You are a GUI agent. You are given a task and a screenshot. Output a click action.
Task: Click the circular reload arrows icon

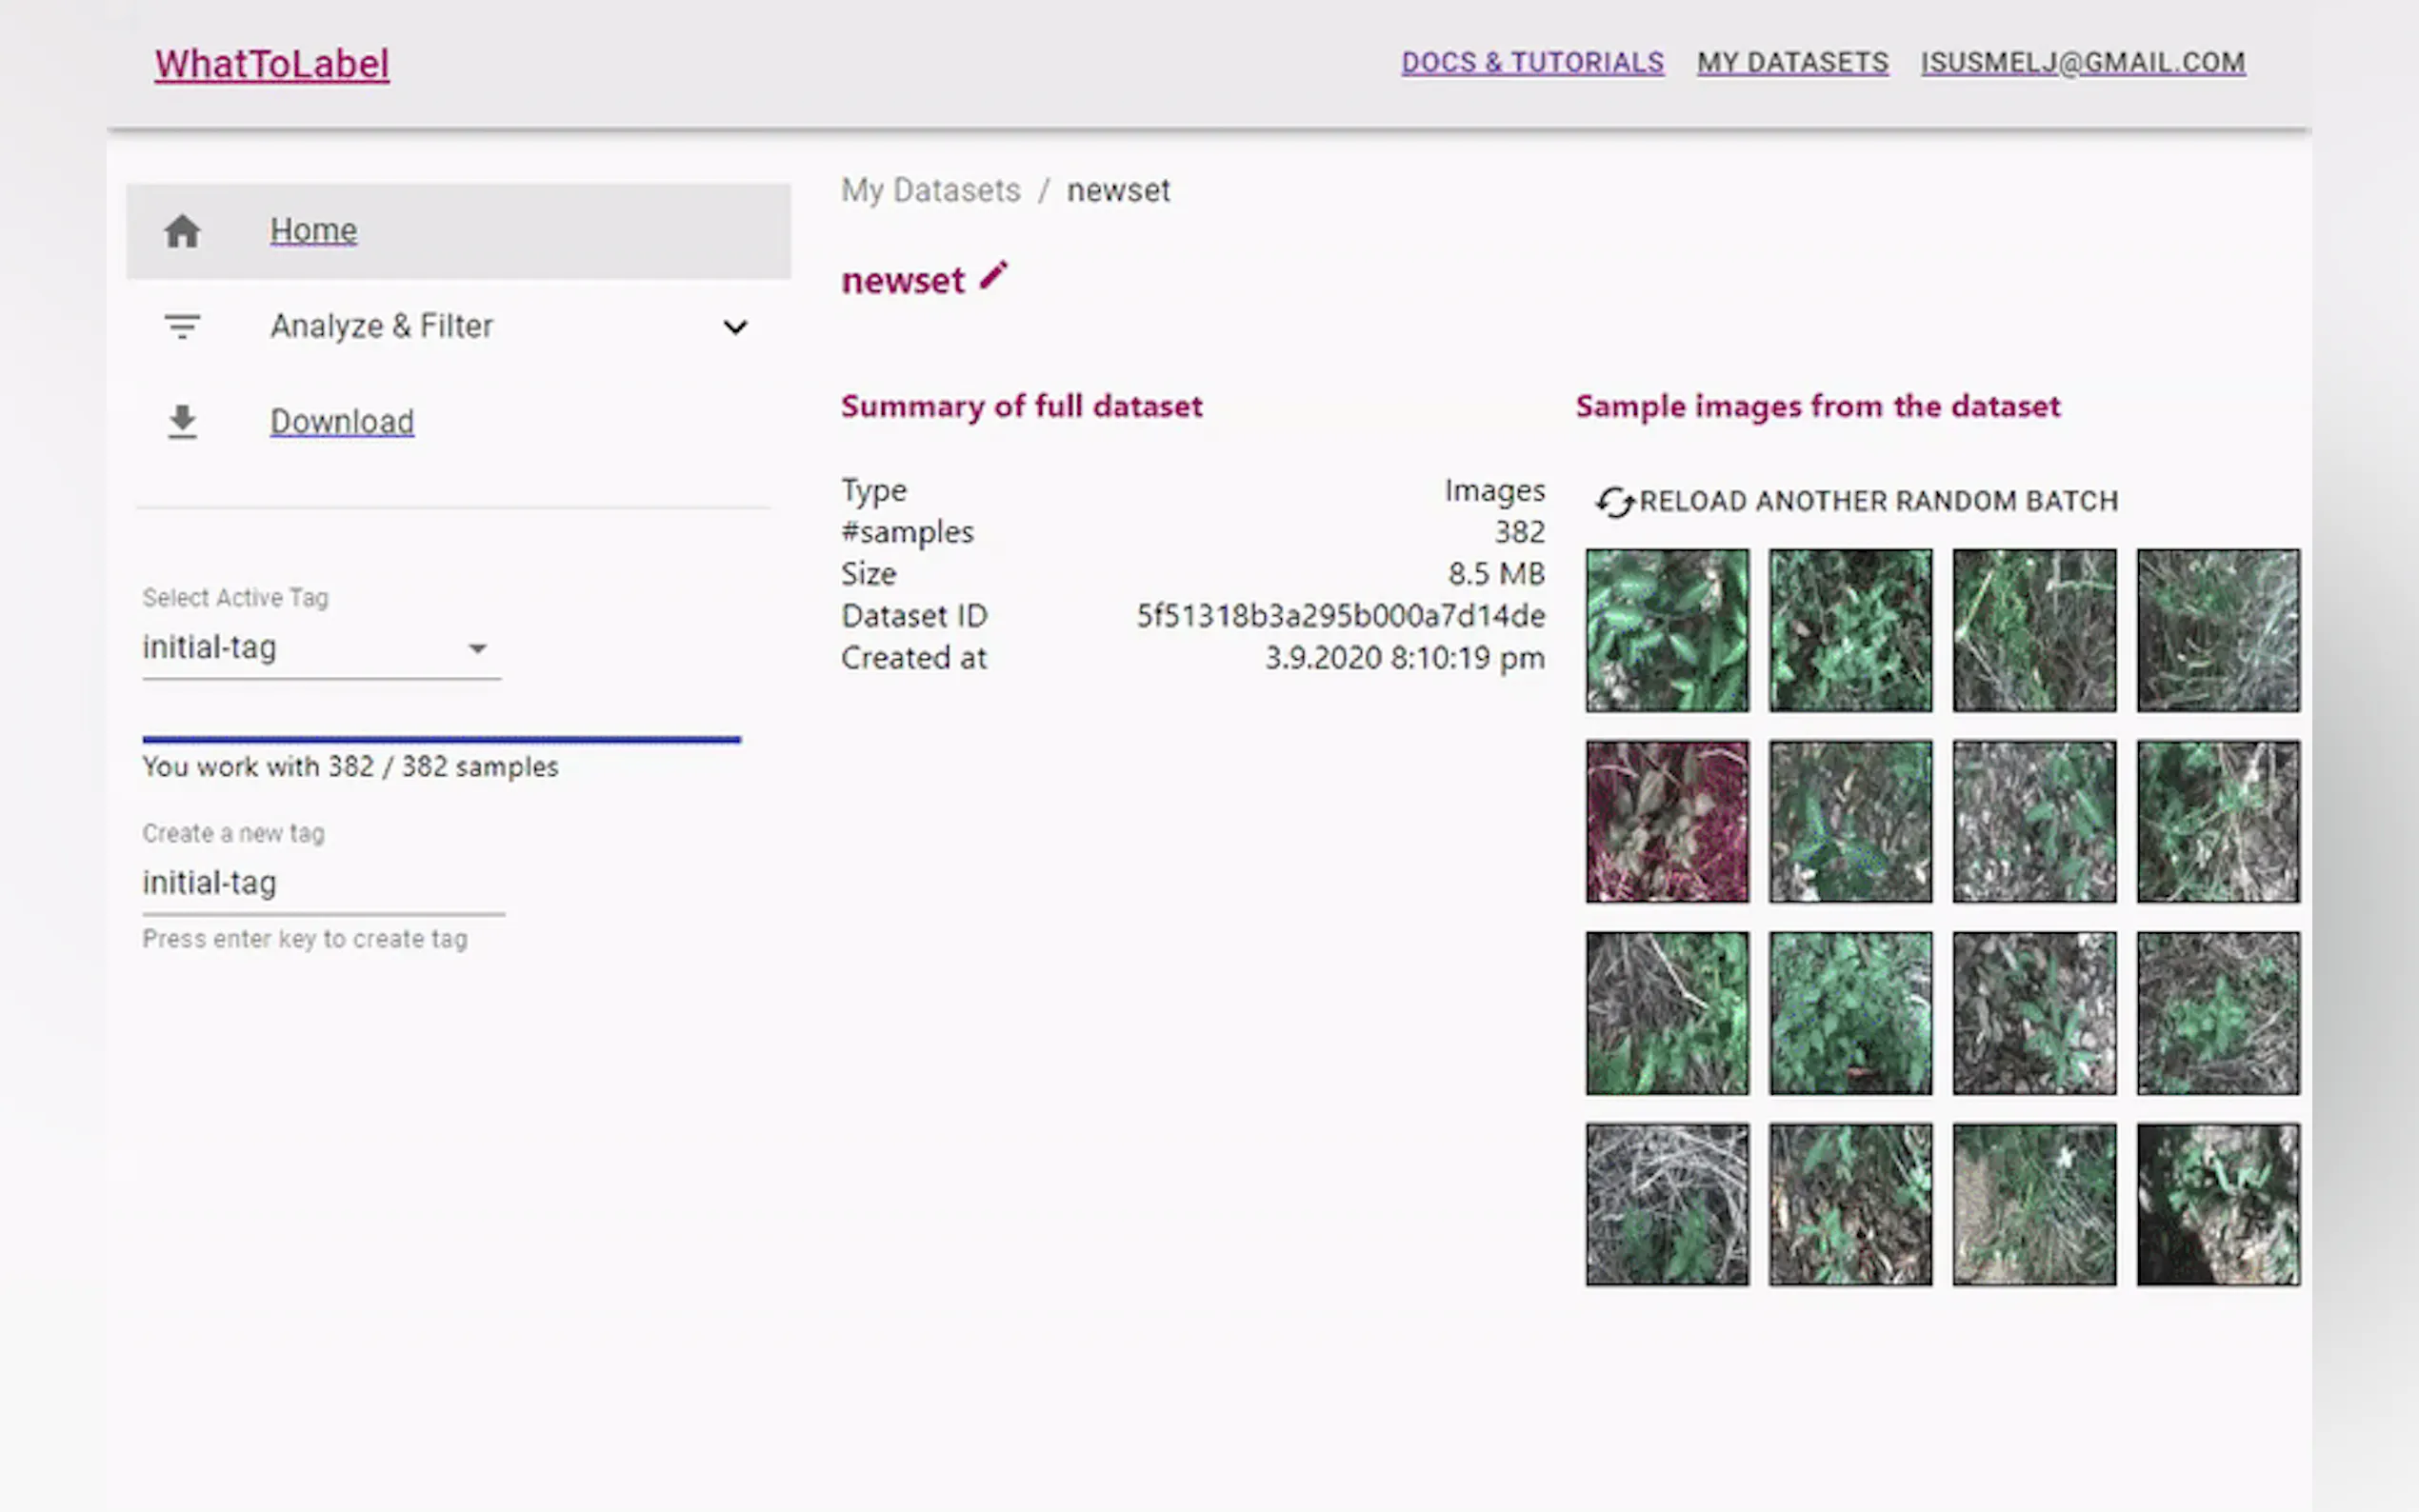(x=1614, y=501)
